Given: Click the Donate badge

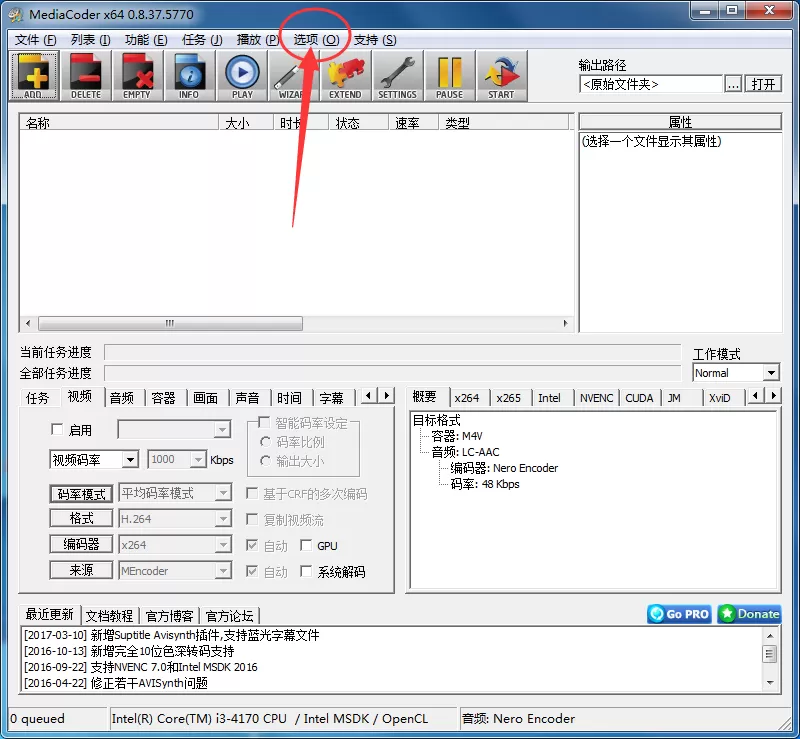Looking at the screenshot, I should pyautogui.click(x=749, y=614).
